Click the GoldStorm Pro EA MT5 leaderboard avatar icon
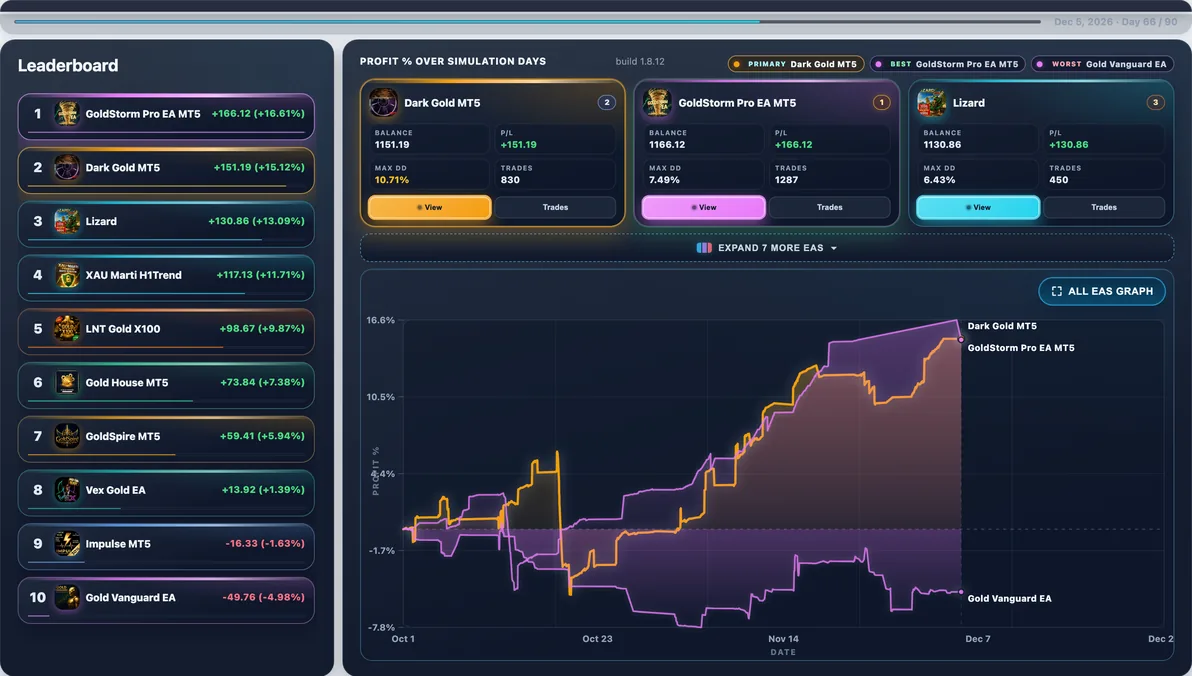 (67, 114)
